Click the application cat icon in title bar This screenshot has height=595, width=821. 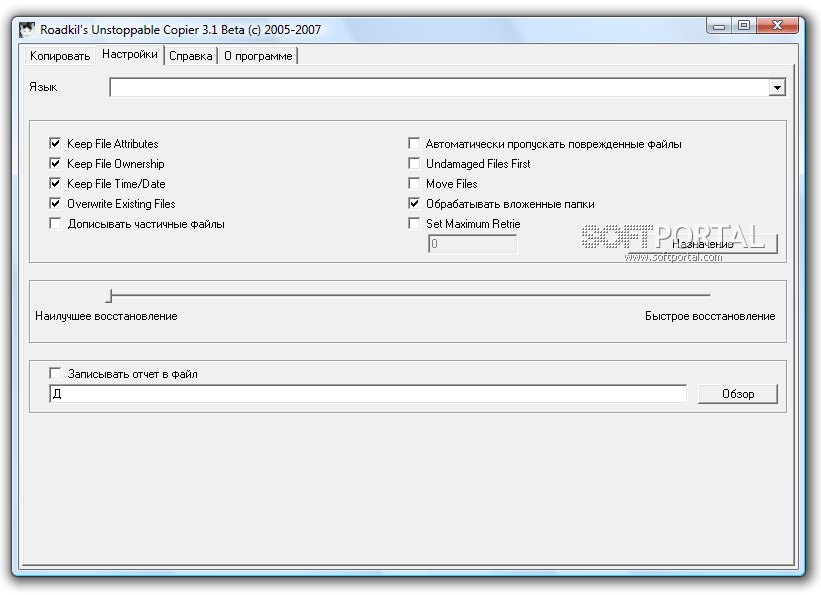27,29
